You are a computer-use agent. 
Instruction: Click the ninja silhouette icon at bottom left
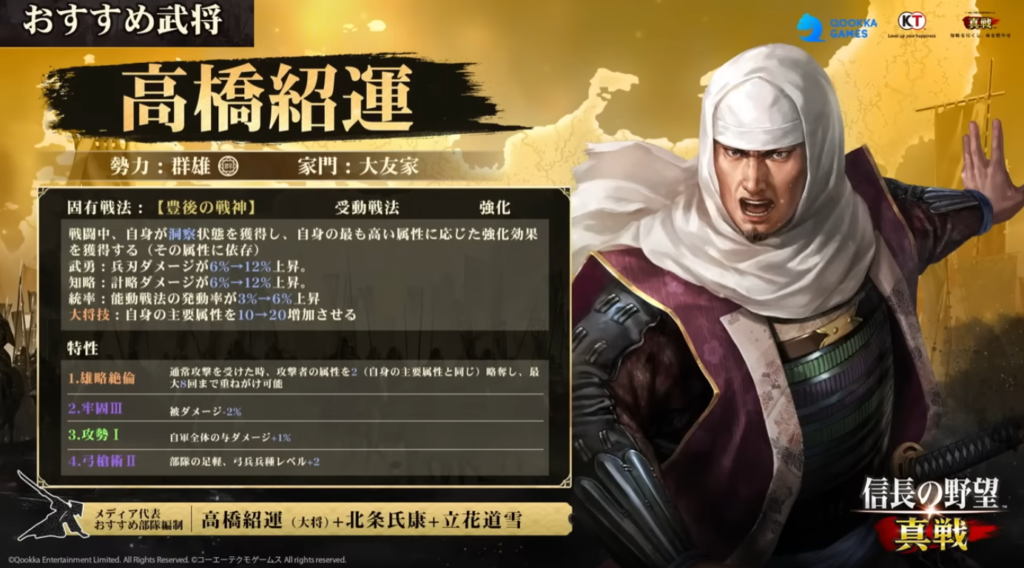pos(53,508)
